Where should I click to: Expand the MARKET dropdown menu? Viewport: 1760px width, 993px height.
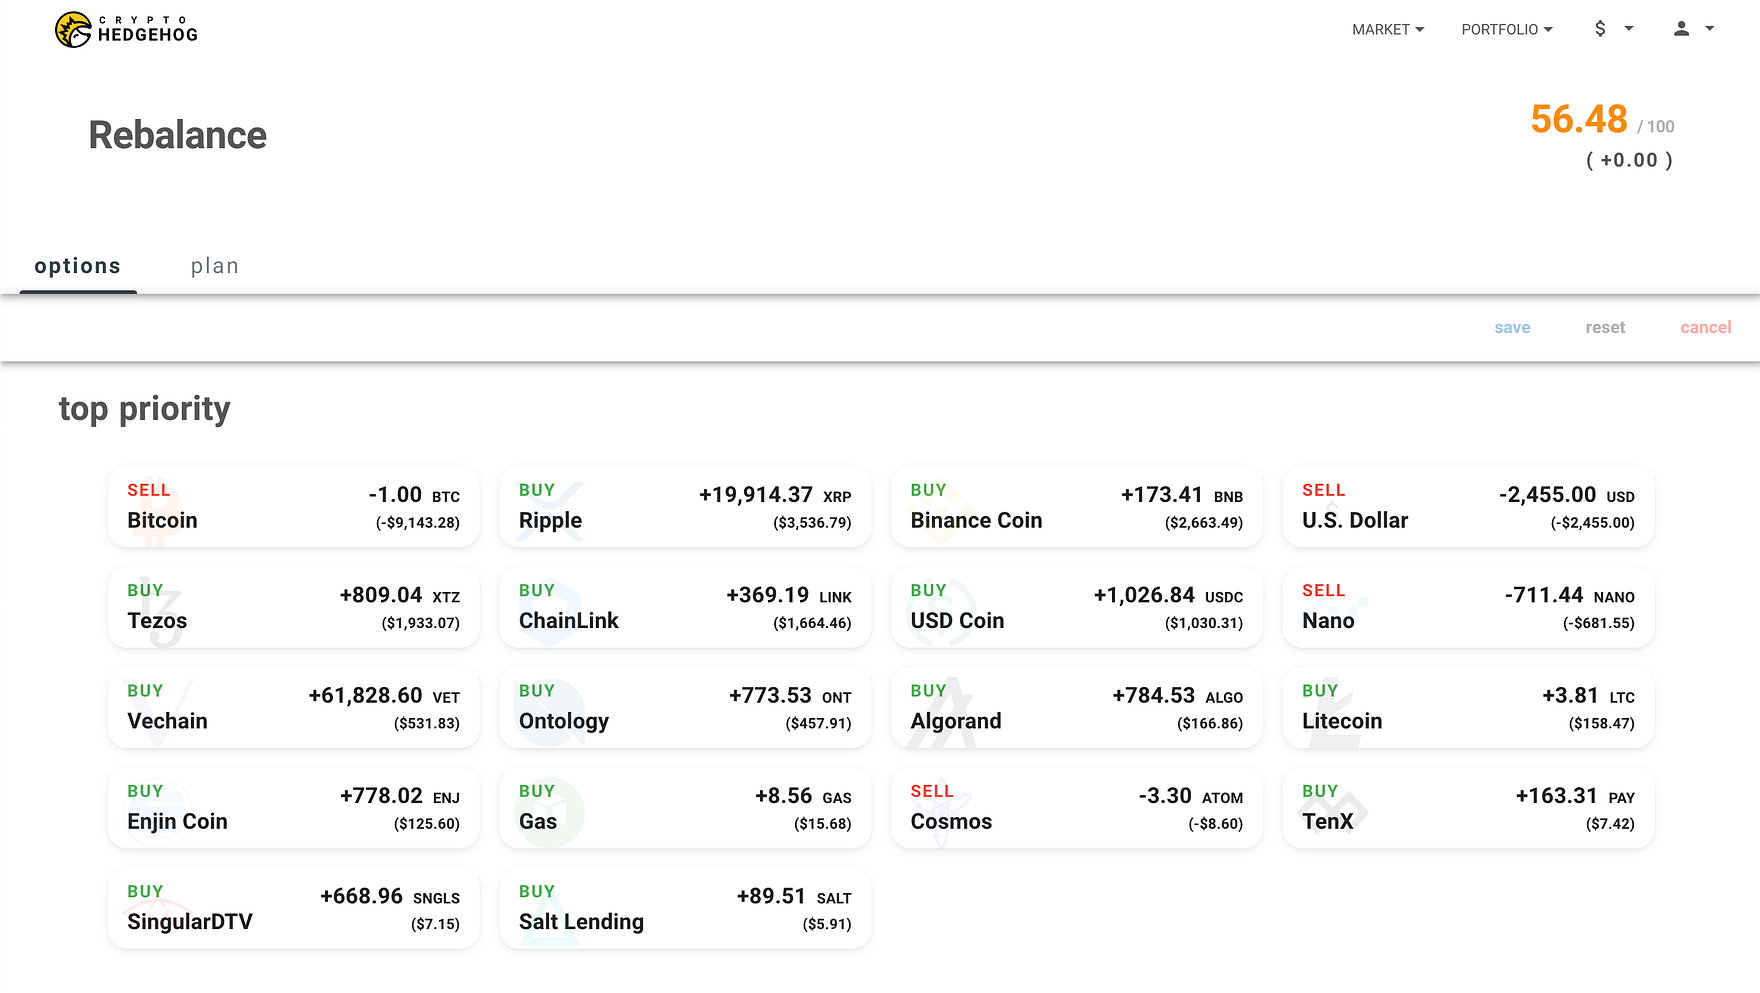click(1388, 30)
